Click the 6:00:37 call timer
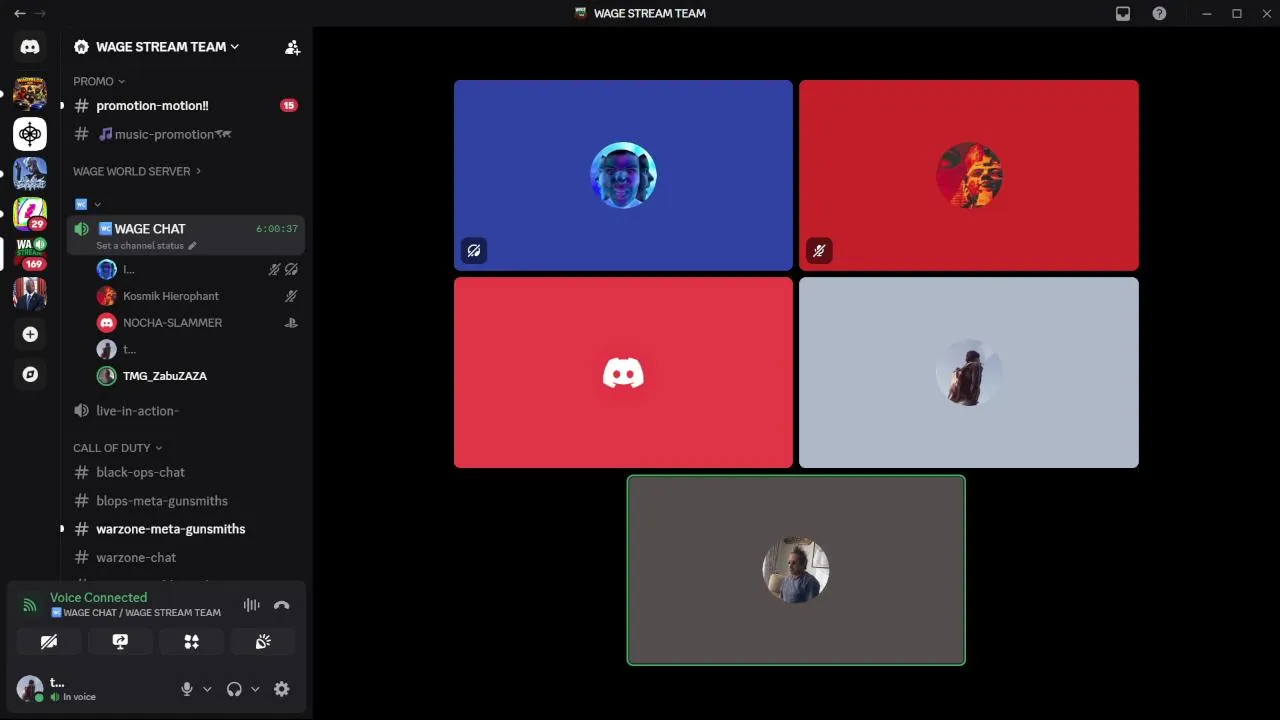Viewport: 1280px width, 720px height. 277,229
